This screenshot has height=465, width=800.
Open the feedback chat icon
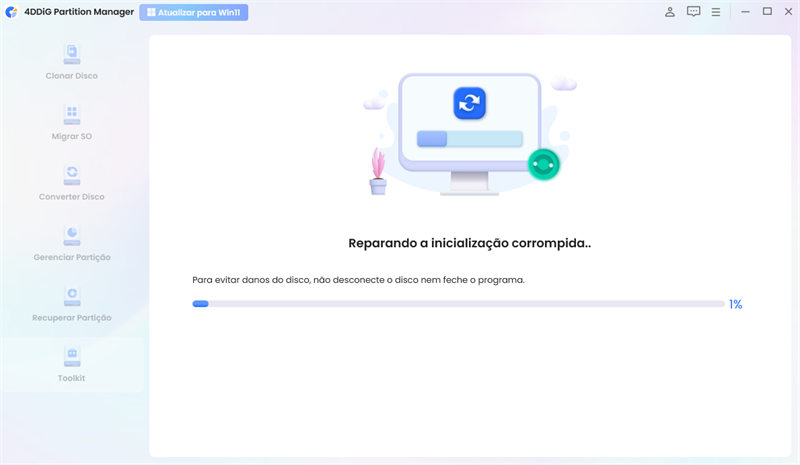(693, 12)
